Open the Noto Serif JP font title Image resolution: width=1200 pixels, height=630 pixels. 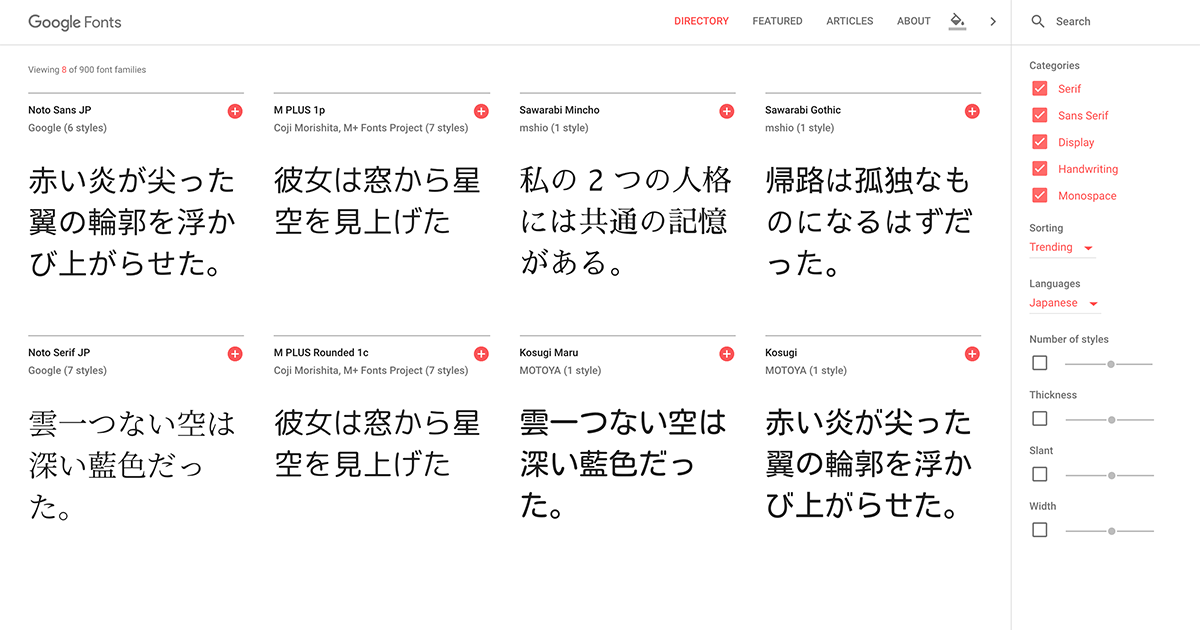[x=59, y=353]
